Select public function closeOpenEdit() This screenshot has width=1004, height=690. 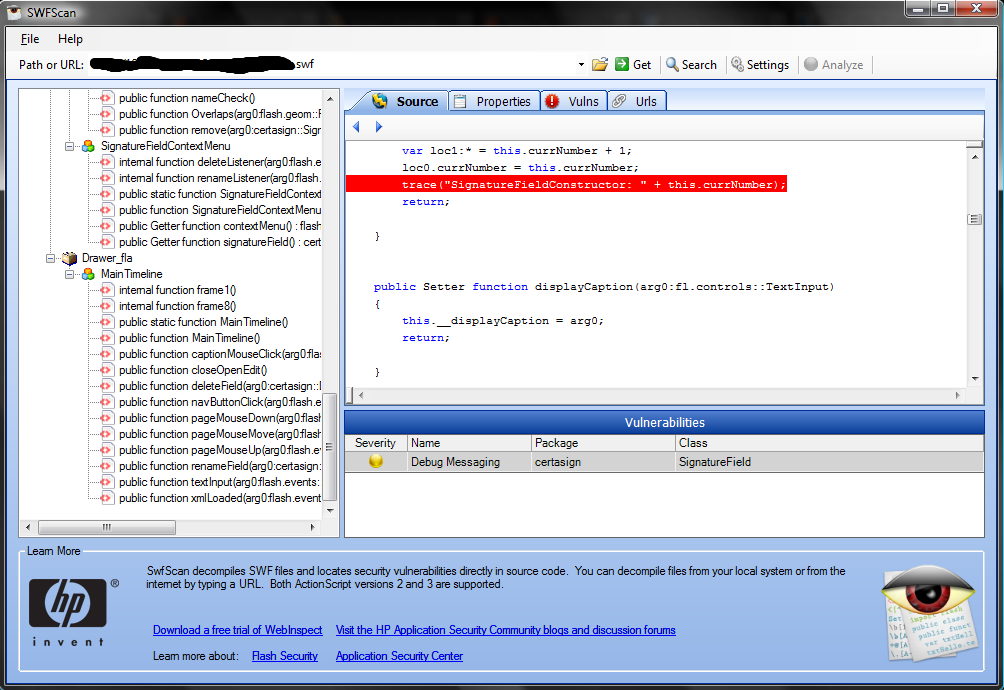pyautogui.click(x=193, y=370)
